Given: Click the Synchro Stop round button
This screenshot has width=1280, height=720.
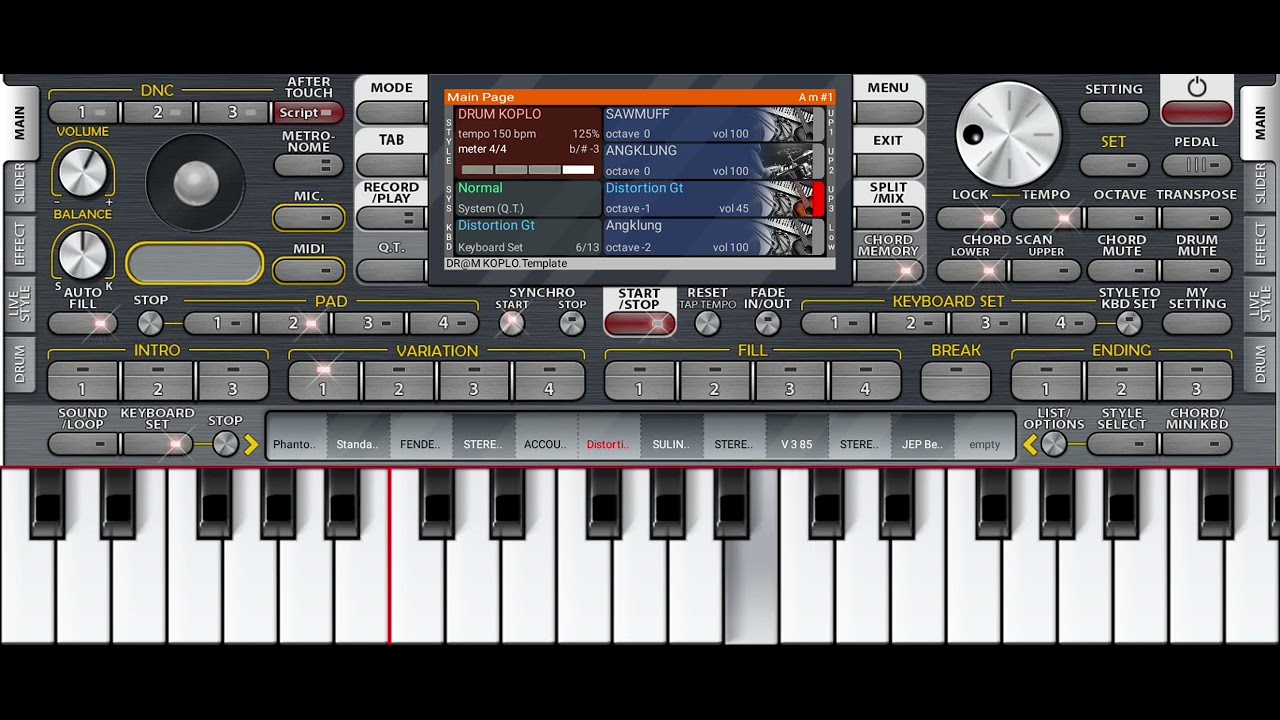Looking at the screenshot, I should coord(572,323).
